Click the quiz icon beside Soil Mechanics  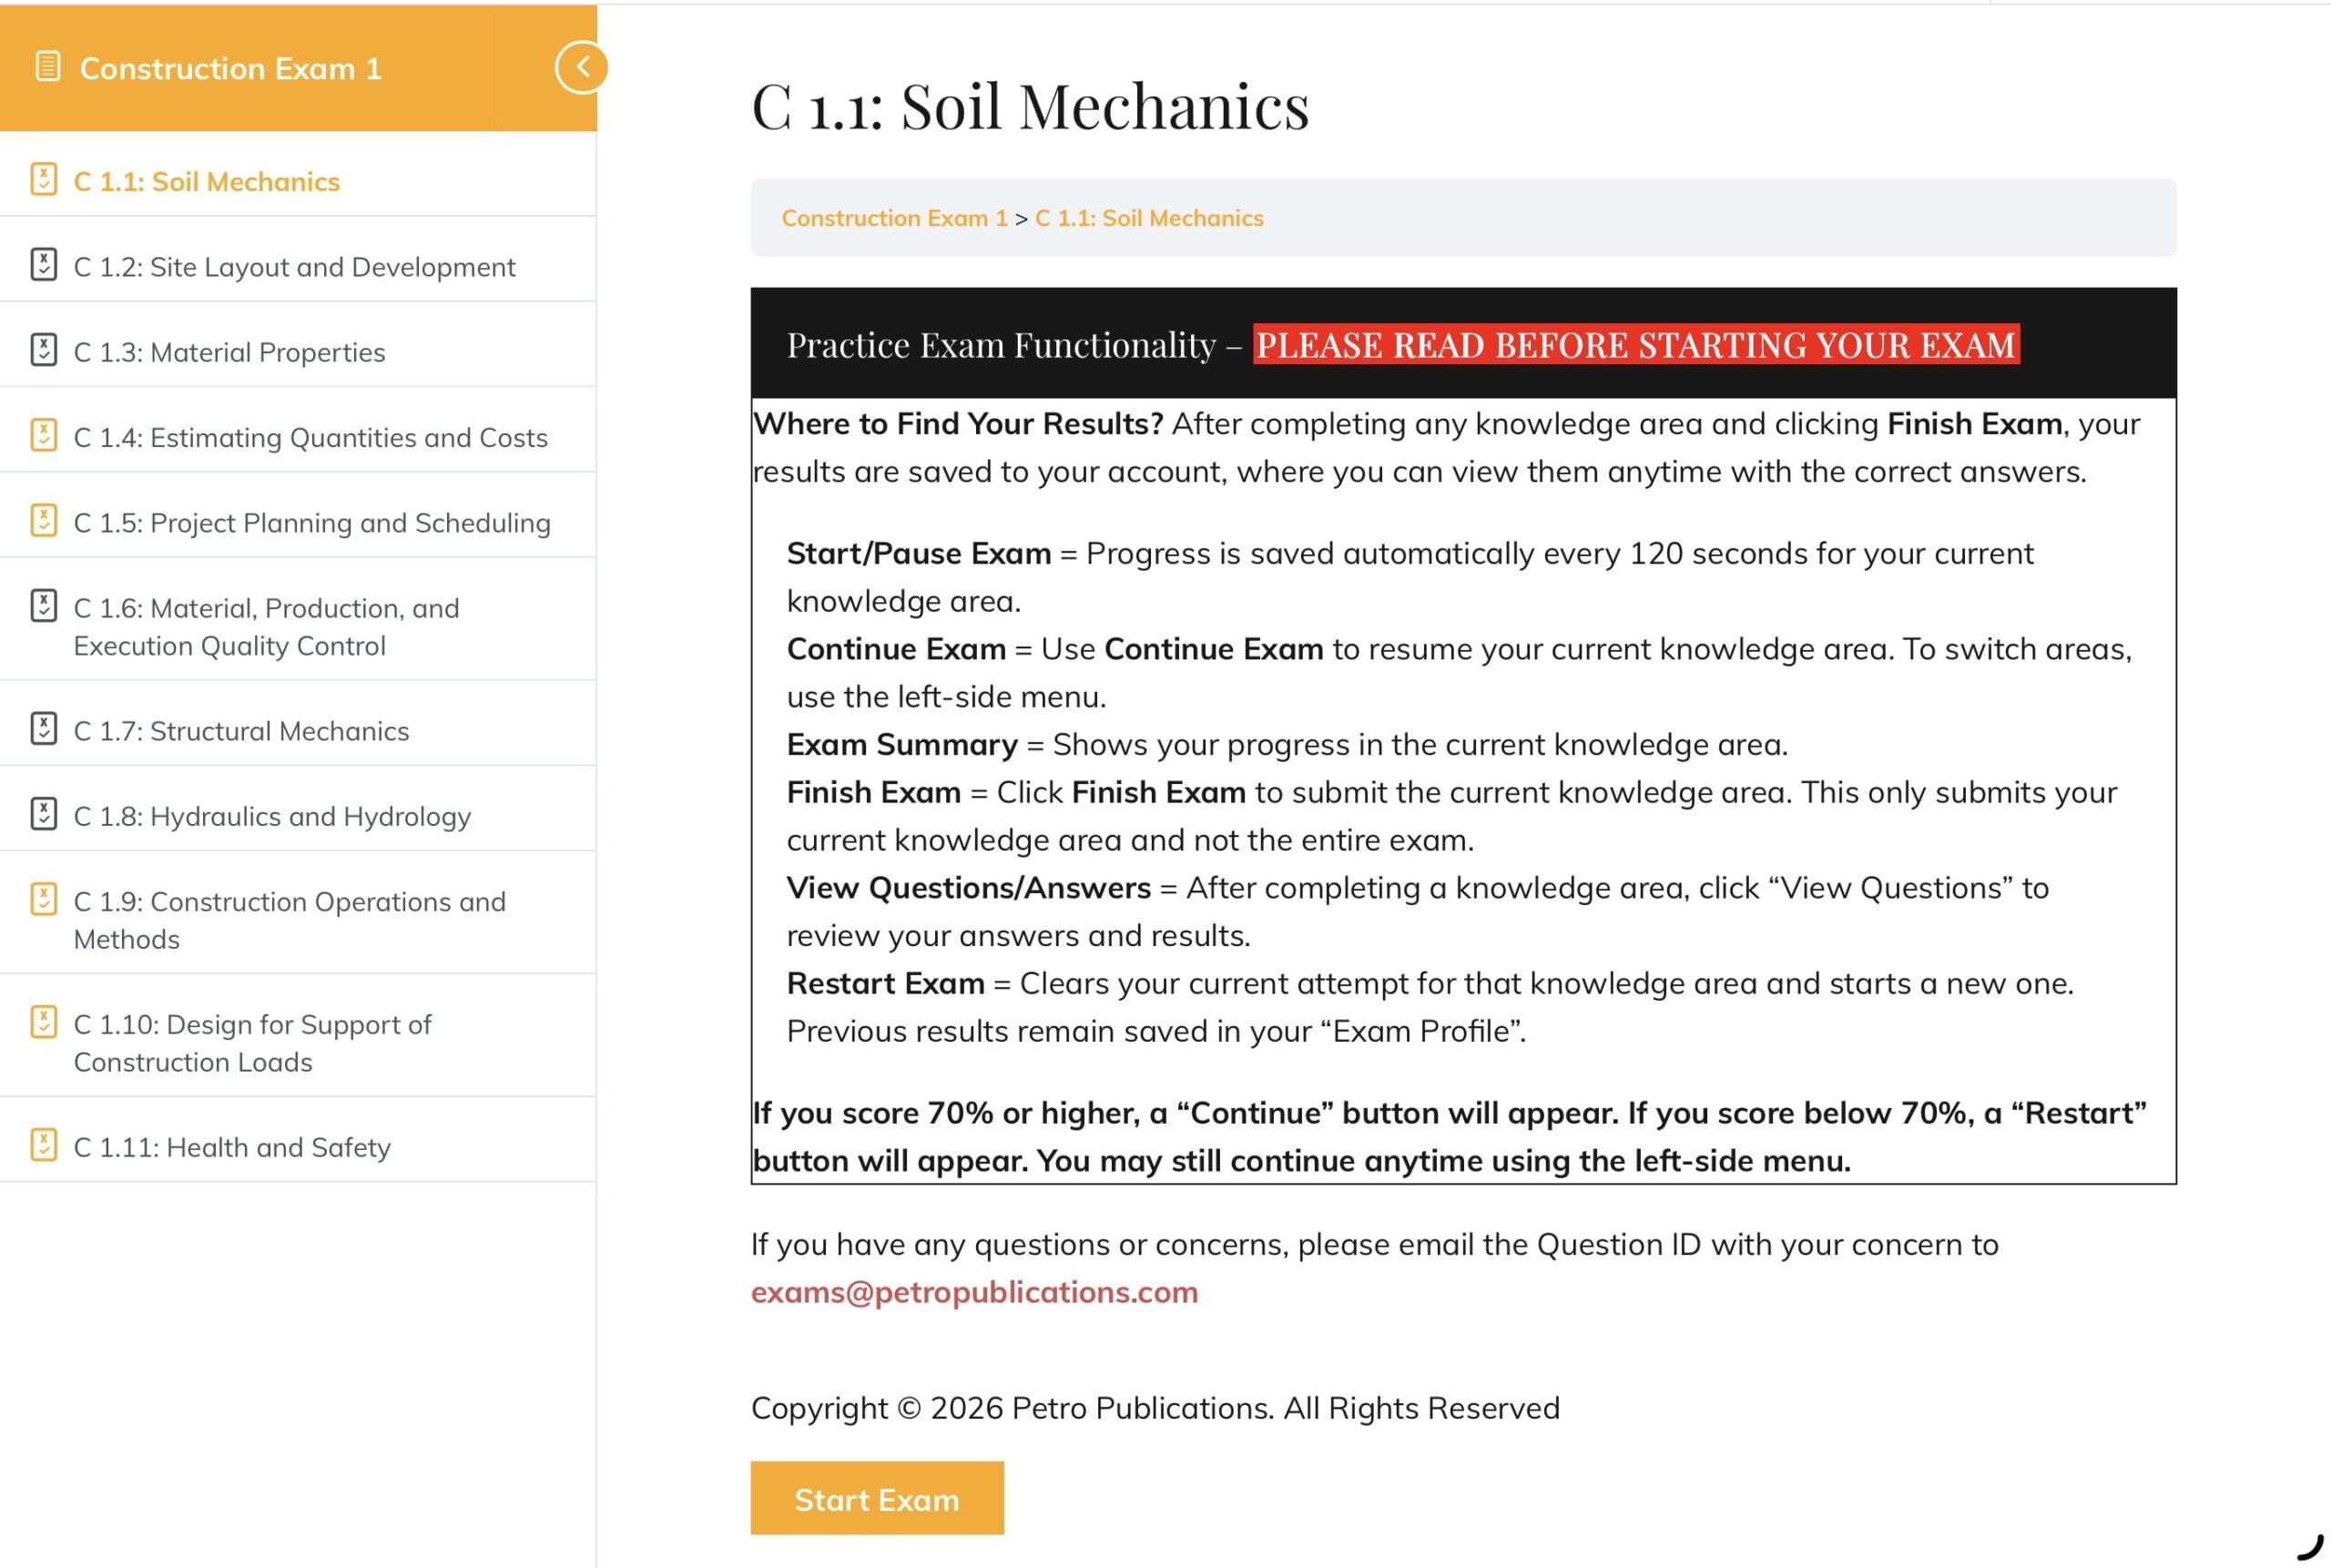44,180
